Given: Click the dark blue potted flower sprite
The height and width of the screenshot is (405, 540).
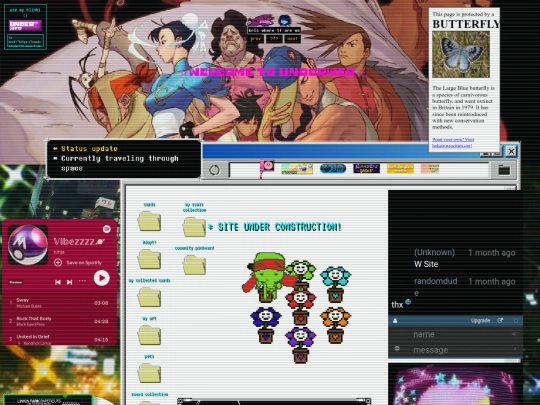Looking at the screenshot, I should coord(266,325).
